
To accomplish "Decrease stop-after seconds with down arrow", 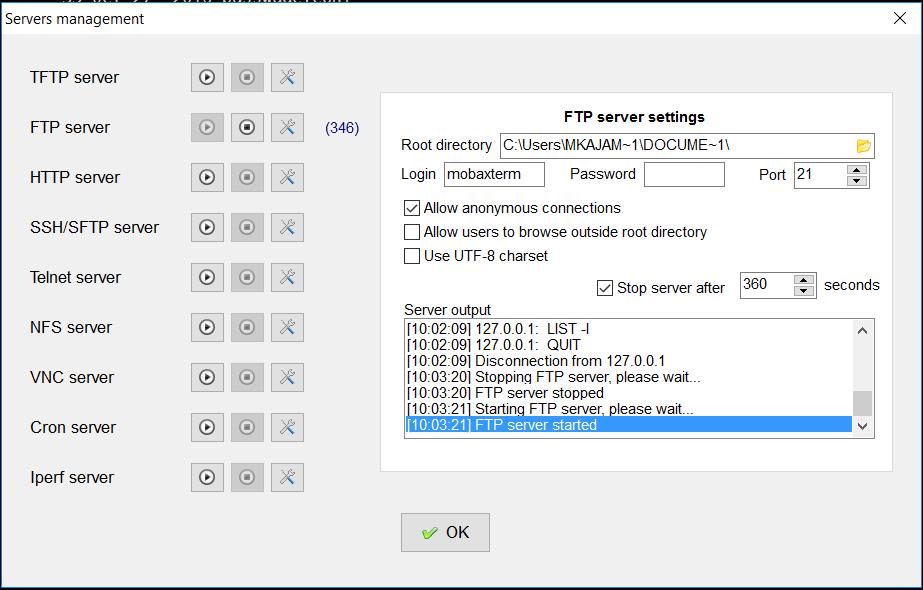I will click(804, 291).
